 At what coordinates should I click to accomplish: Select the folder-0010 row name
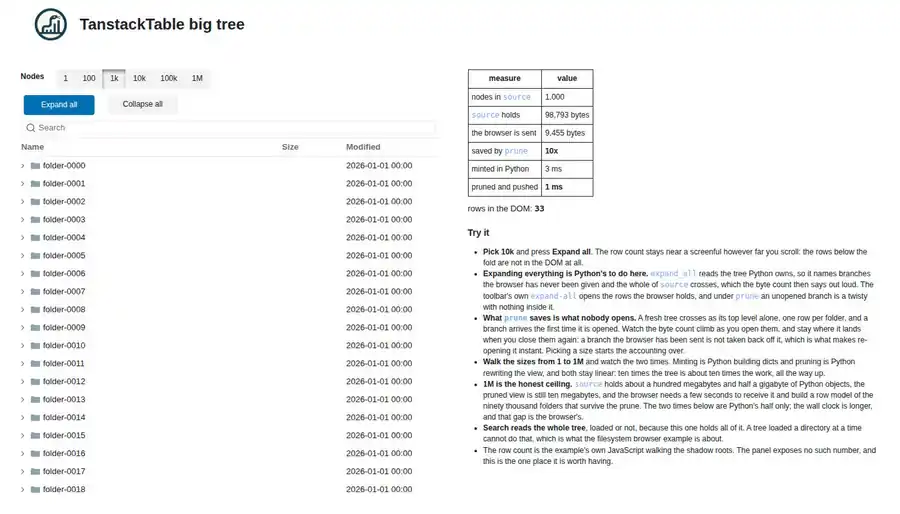coord(64,345)
